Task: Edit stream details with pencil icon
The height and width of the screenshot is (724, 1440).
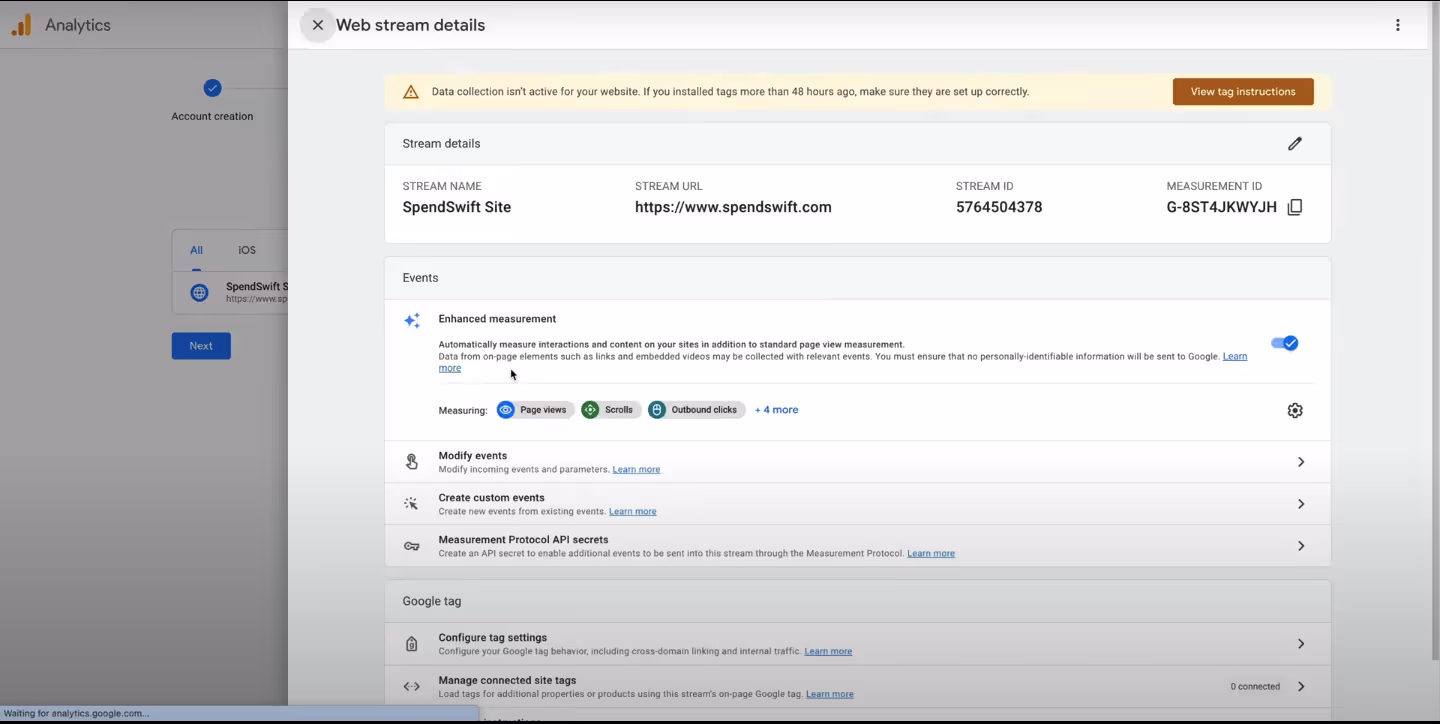Action: [x=1295, y=144]
